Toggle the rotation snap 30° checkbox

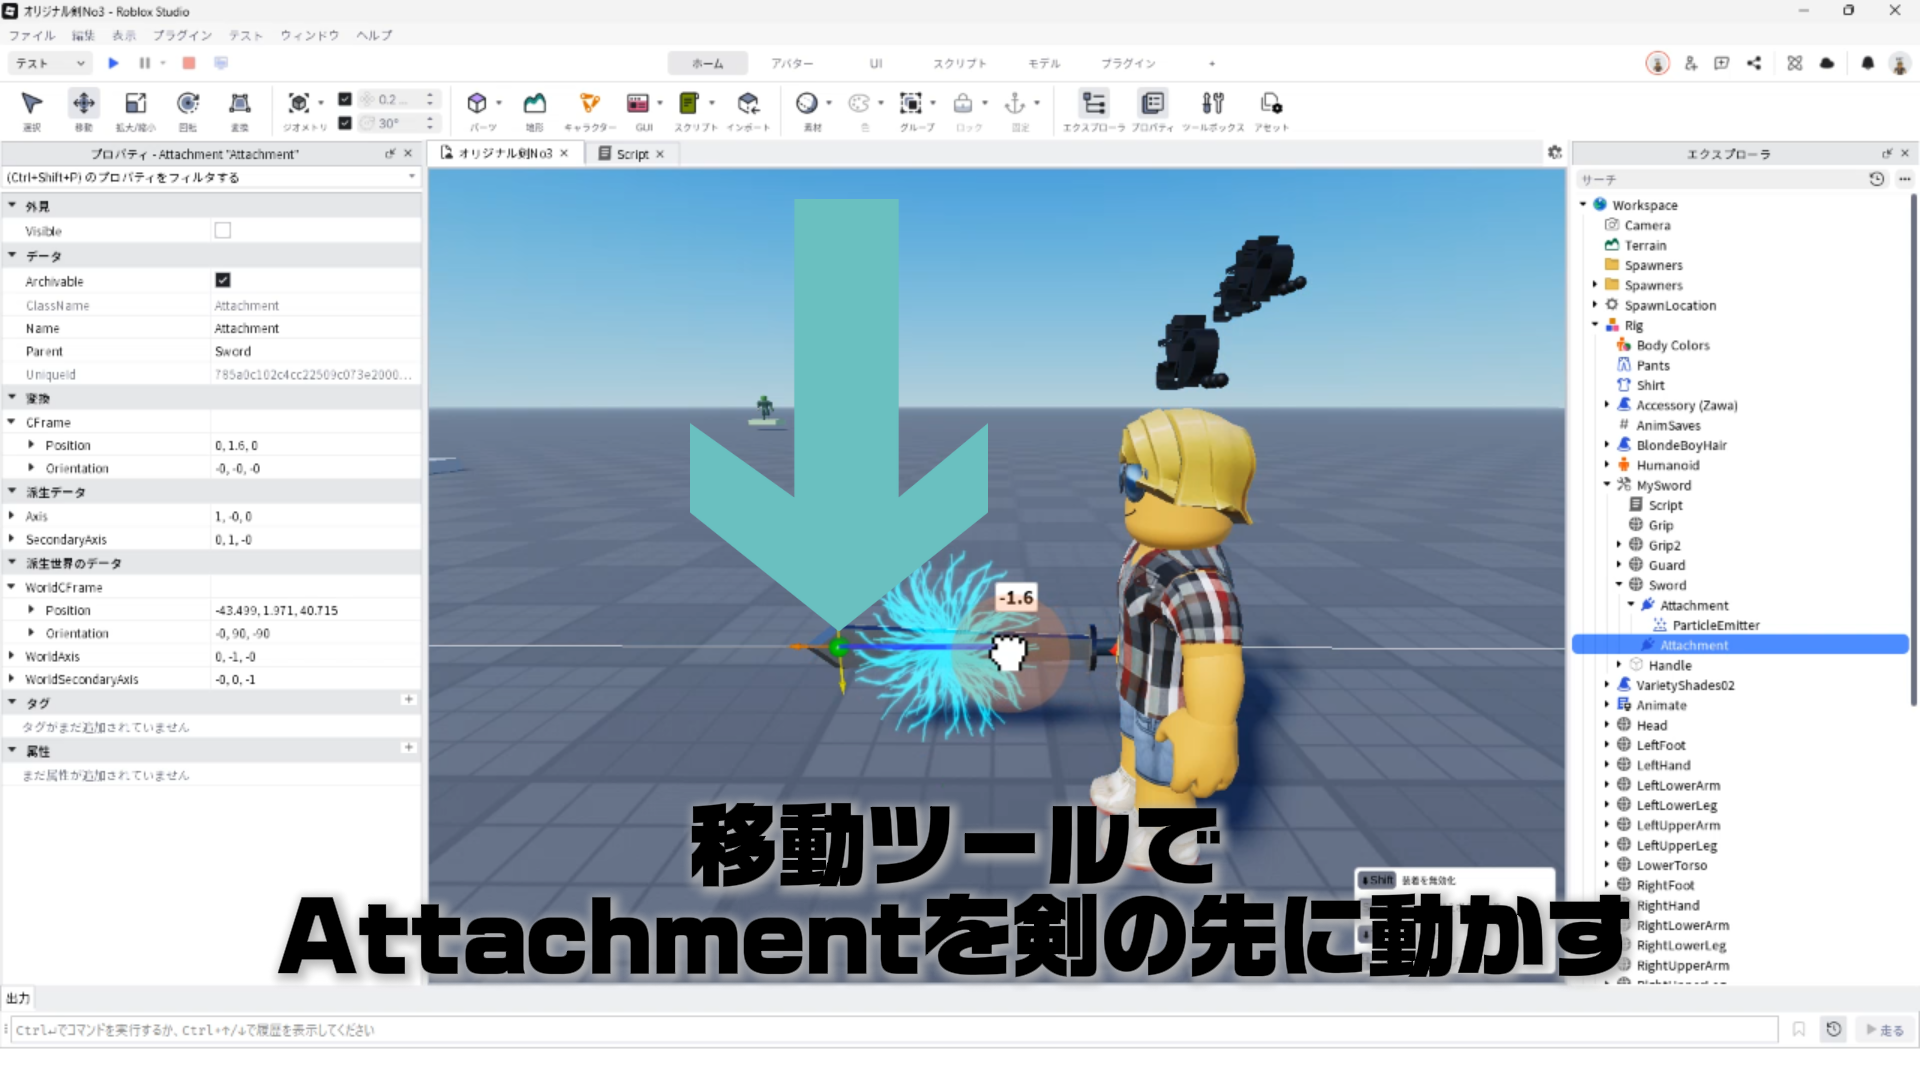345,123
